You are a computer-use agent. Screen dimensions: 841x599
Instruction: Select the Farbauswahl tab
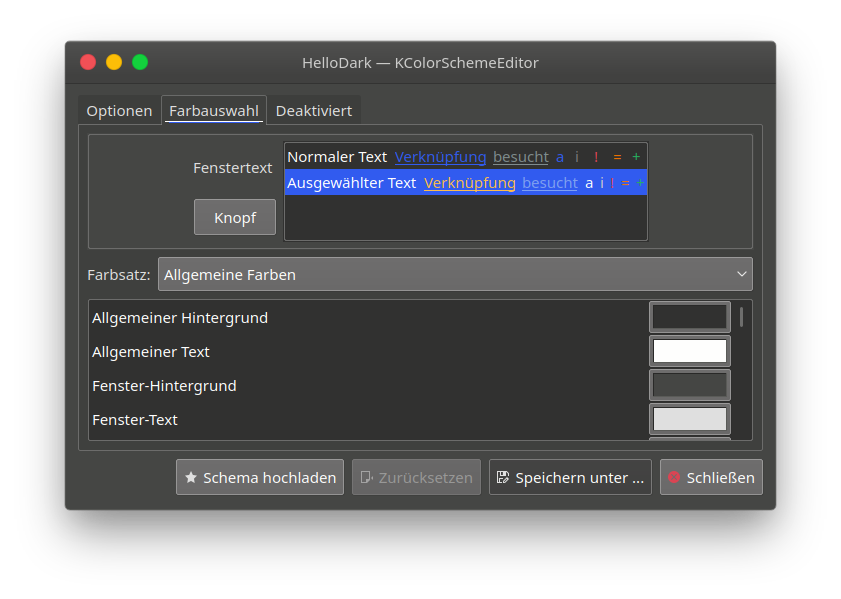pyautogui.click(x=214, y=110)
